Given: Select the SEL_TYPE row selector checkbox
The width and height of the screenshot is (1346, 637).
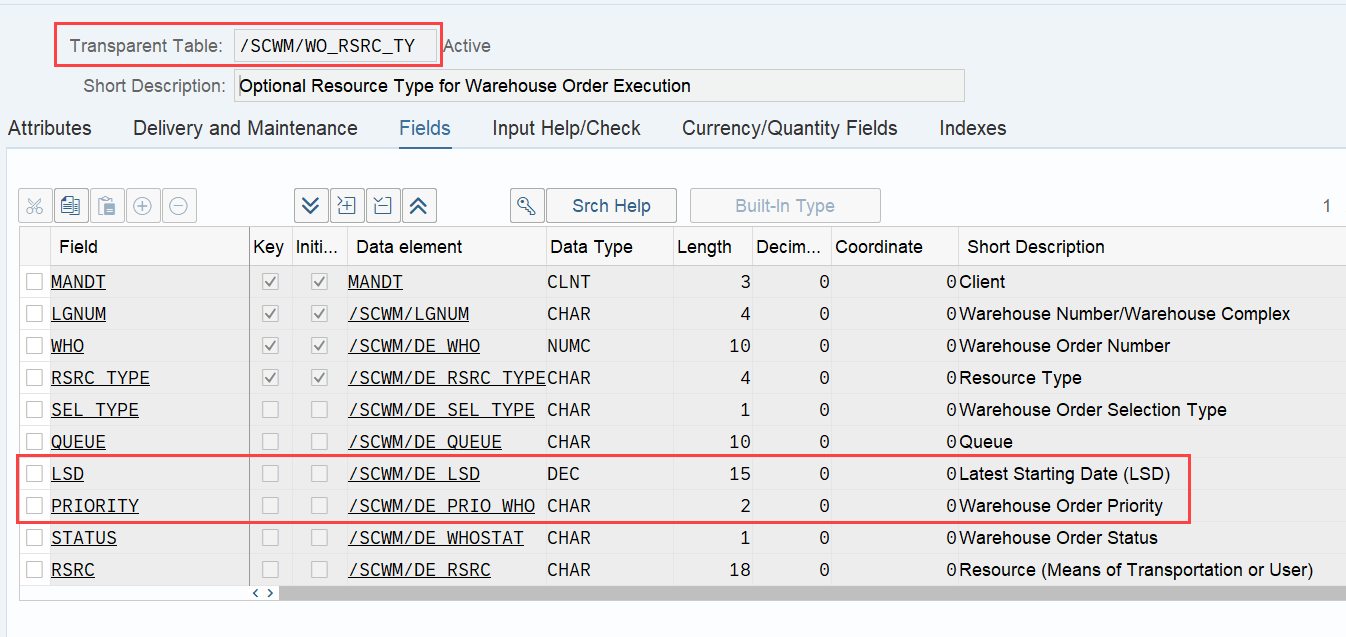Looking at the screenshot, I should 35,410.
